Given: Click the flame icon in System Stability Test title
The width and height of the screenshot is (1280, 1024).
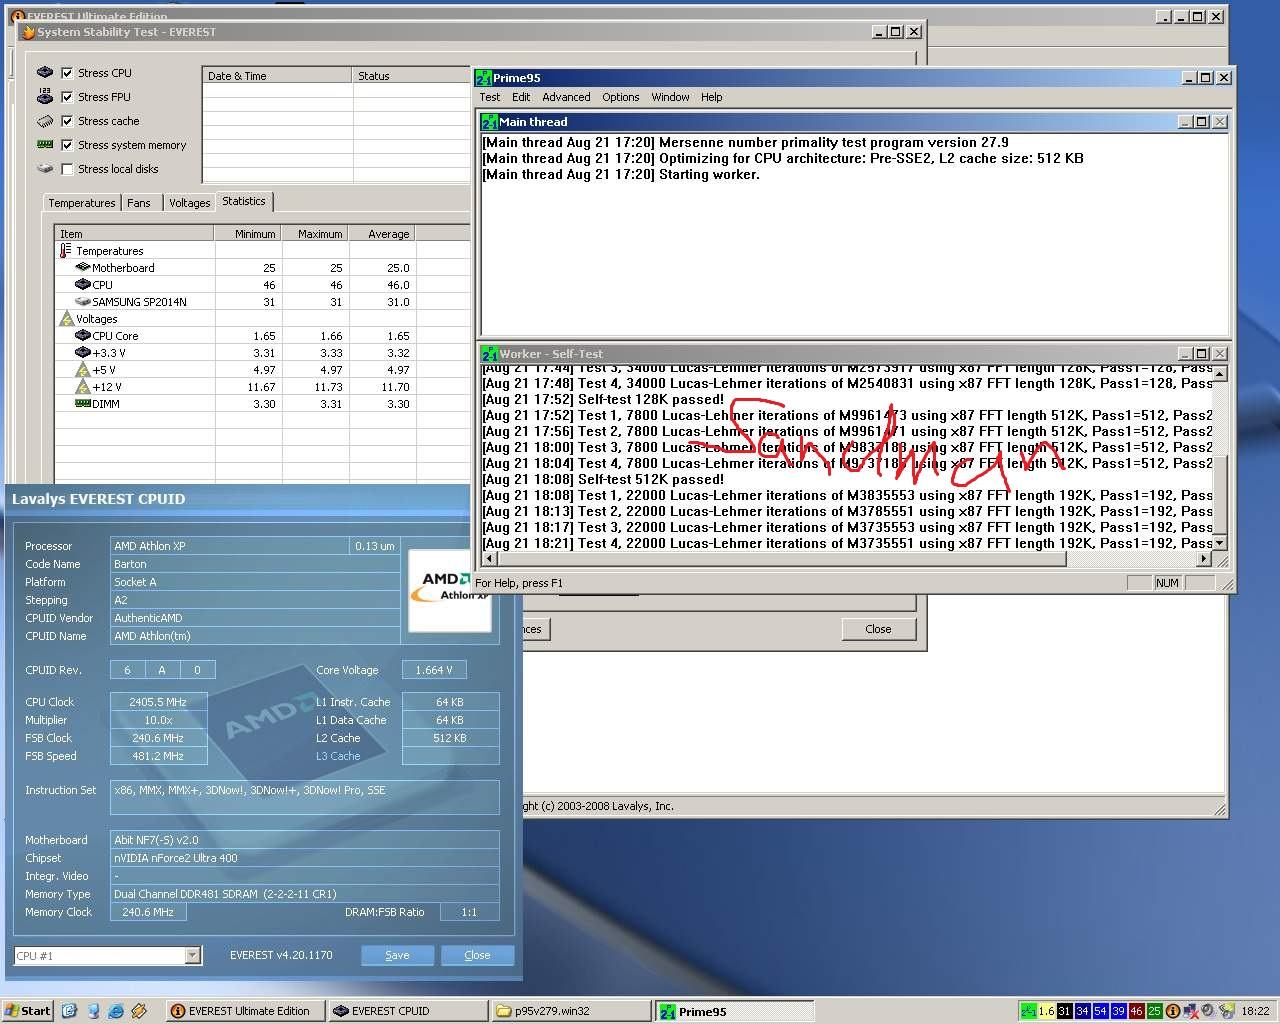Looking at the screenshot, I should [28, 32].
